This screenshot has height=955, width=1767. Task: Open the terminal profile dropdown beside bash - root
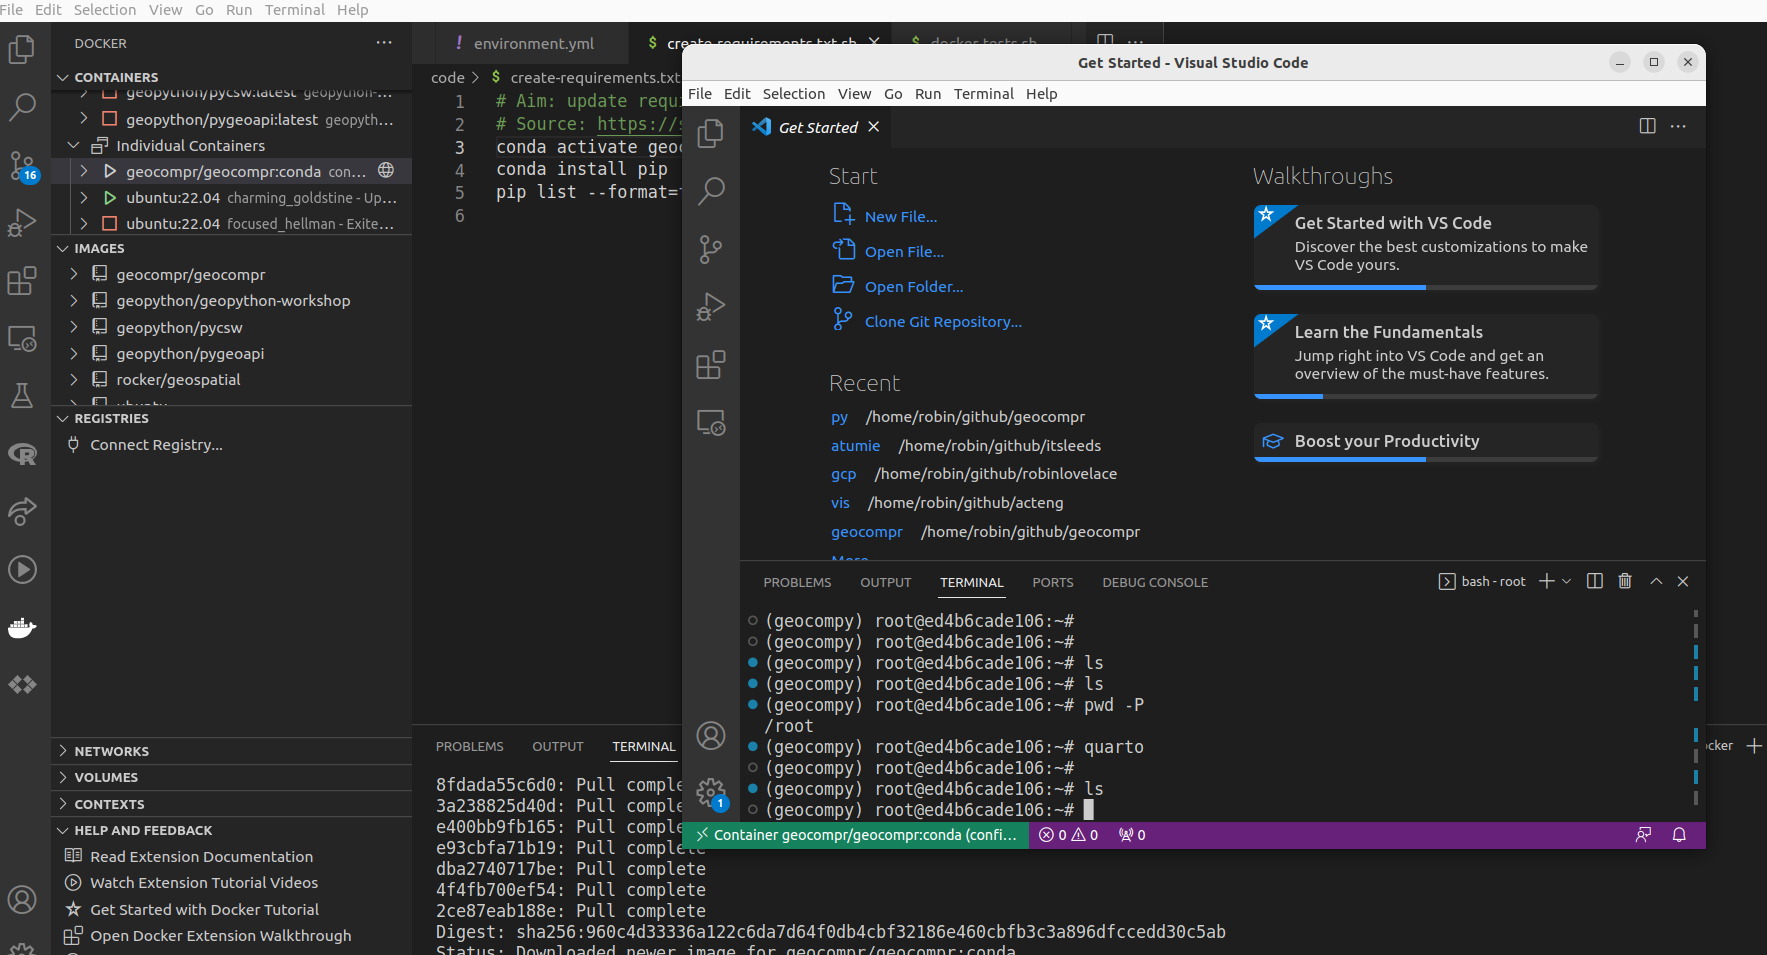[1566, 581]
